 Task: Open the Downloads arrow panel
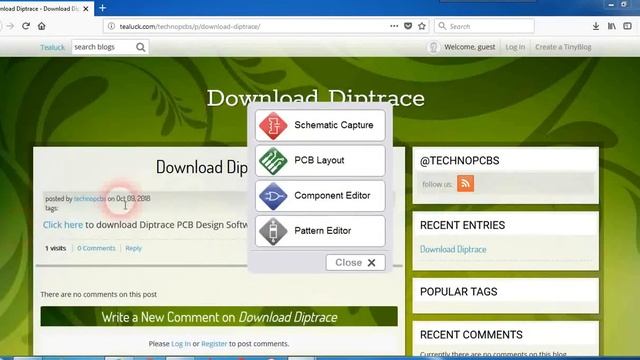[596, 26]
